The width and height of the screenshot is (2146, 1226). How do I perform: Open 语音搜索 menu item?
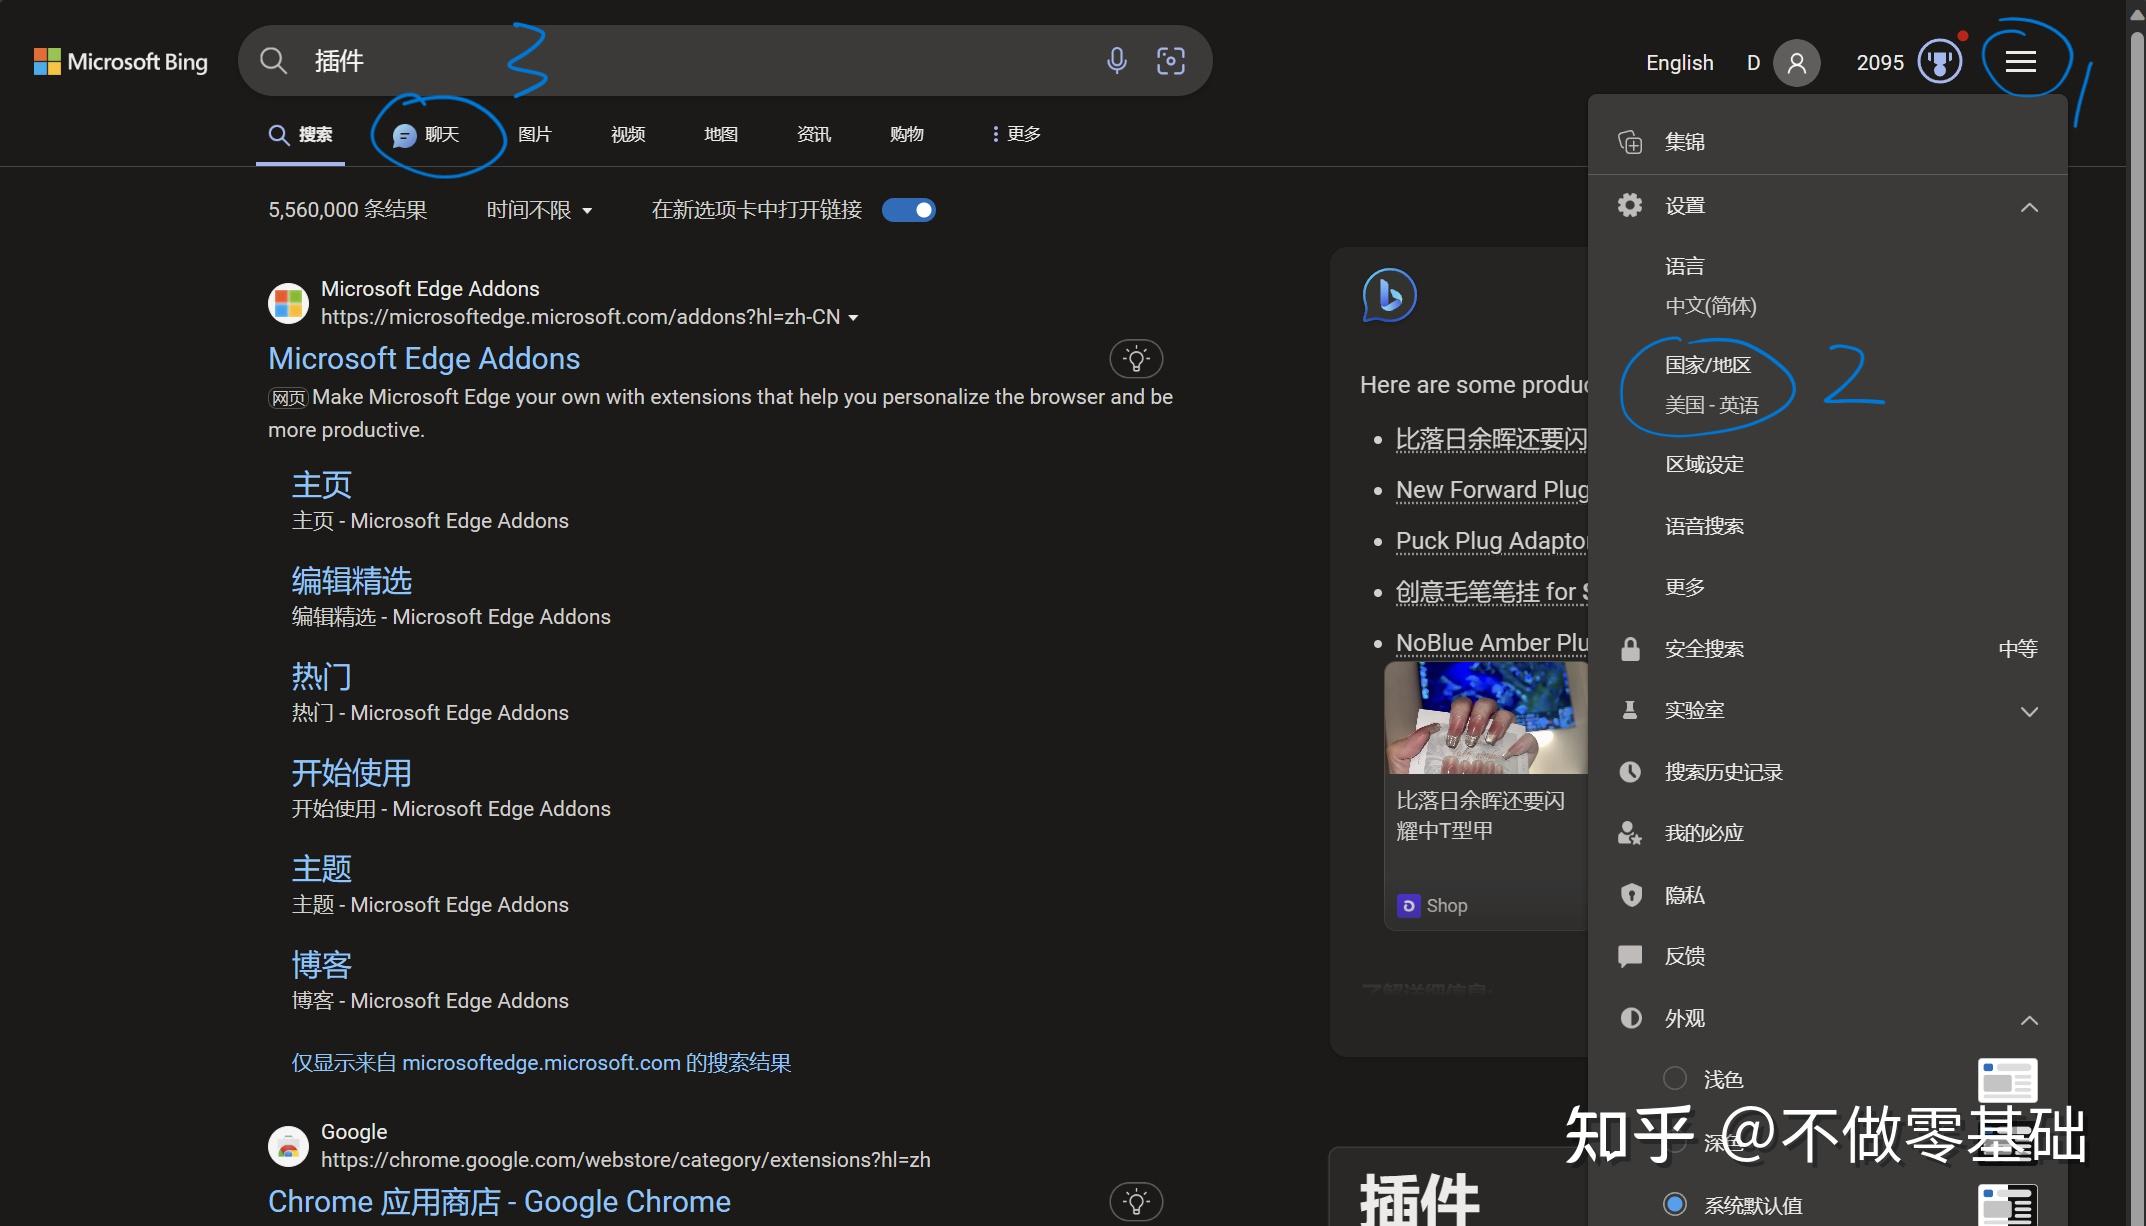coord(1704,526)
